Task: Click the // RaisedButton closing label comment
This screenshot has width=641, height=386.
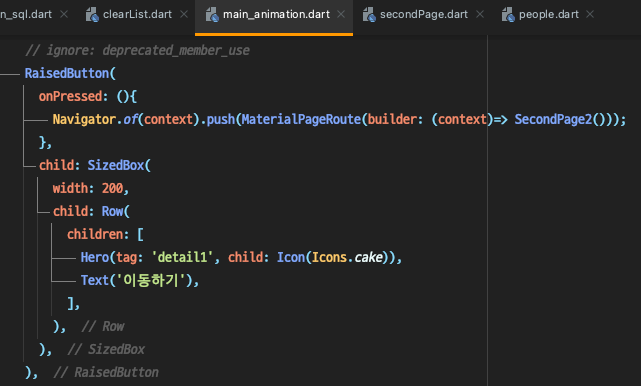Action: point(106,373)
